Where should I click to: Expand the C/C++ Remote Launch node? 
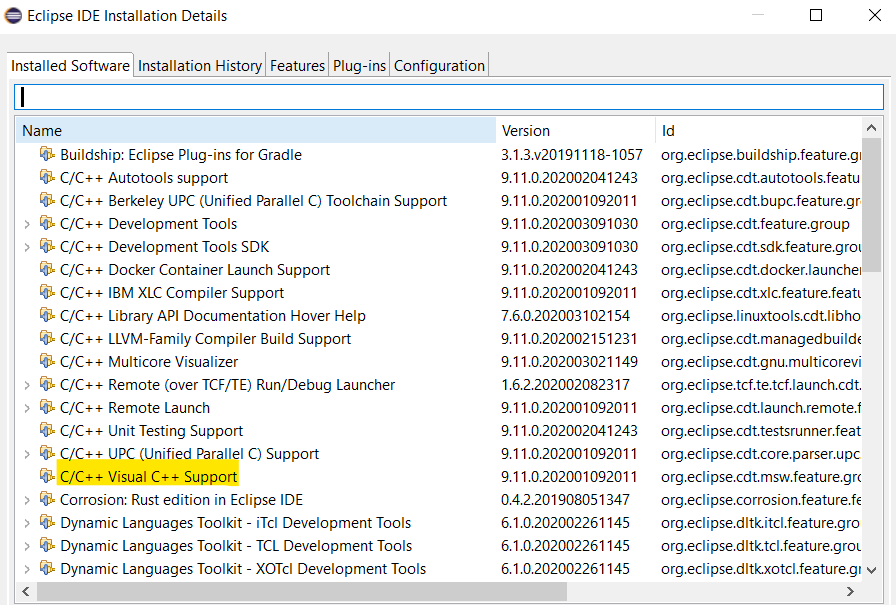[27, 408]
